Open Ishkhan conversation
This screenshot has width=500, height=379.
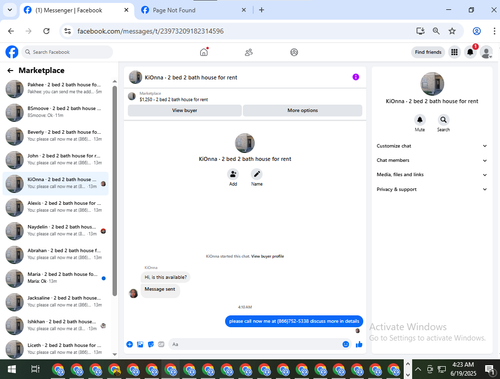(57, 325)
